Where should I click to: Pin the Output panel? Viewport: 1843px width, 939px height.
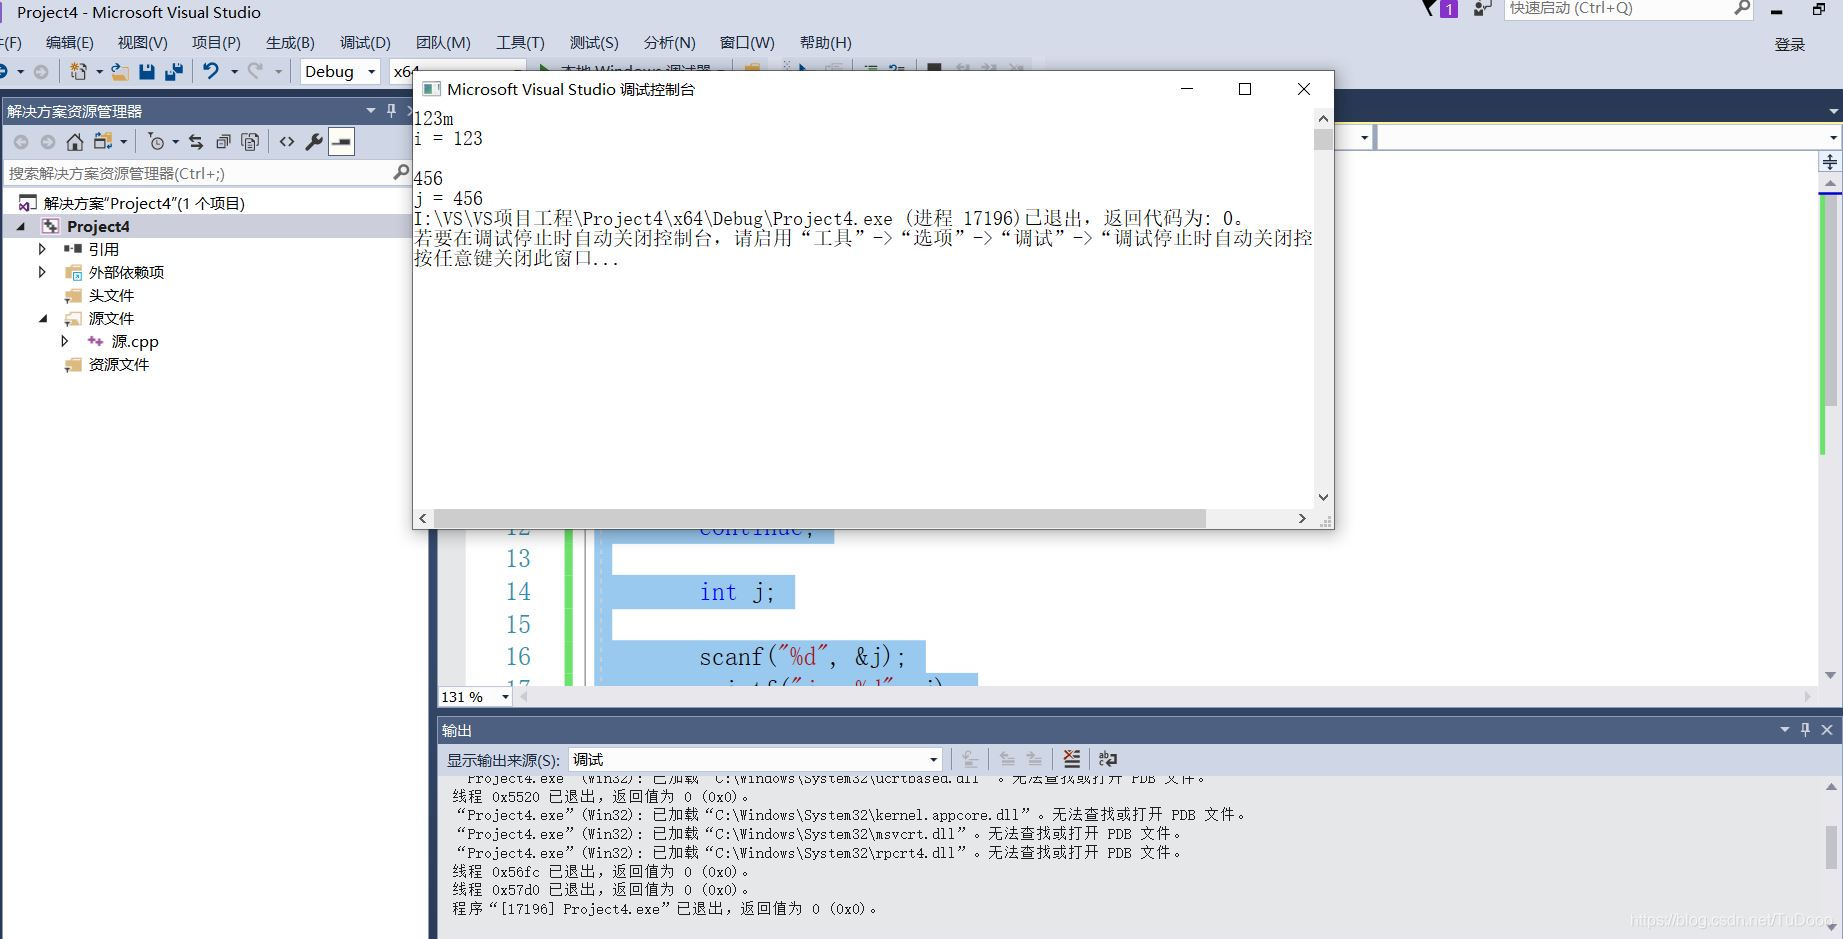[1805, 730]
